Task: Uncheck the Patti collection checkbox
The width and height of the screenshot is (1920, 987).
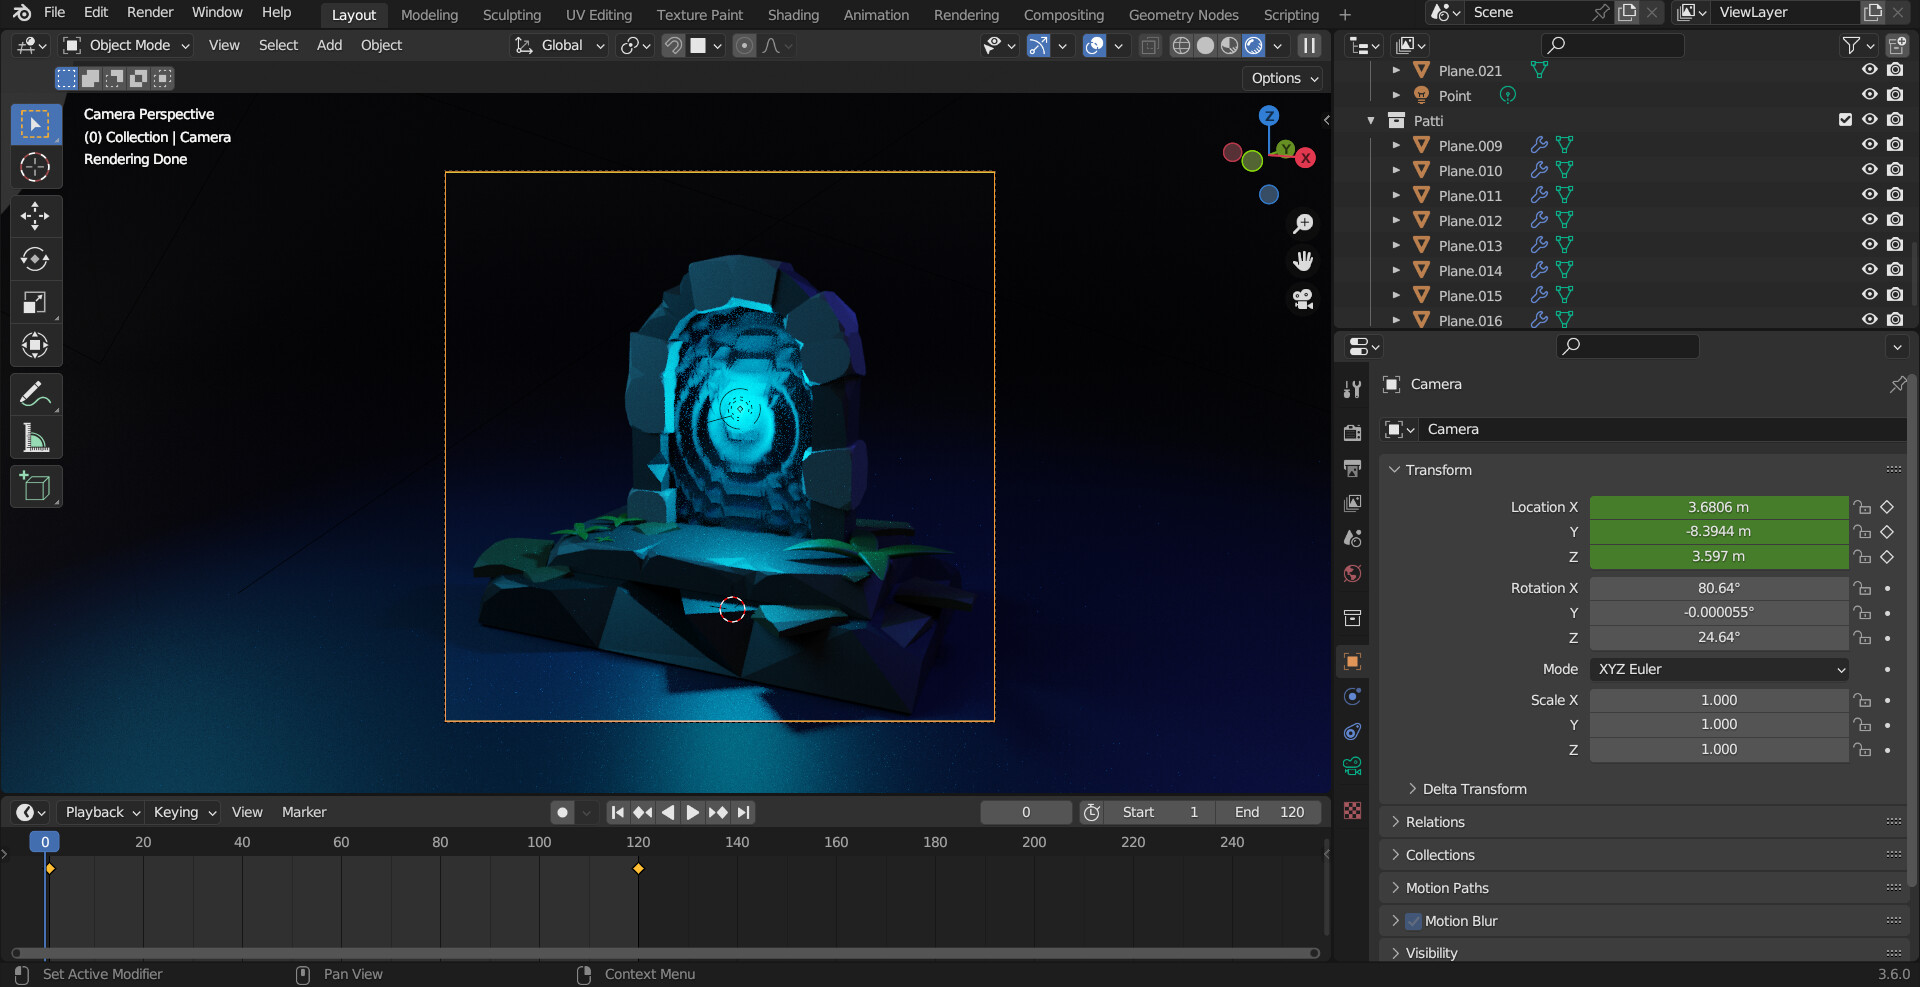Action: 1844,120
